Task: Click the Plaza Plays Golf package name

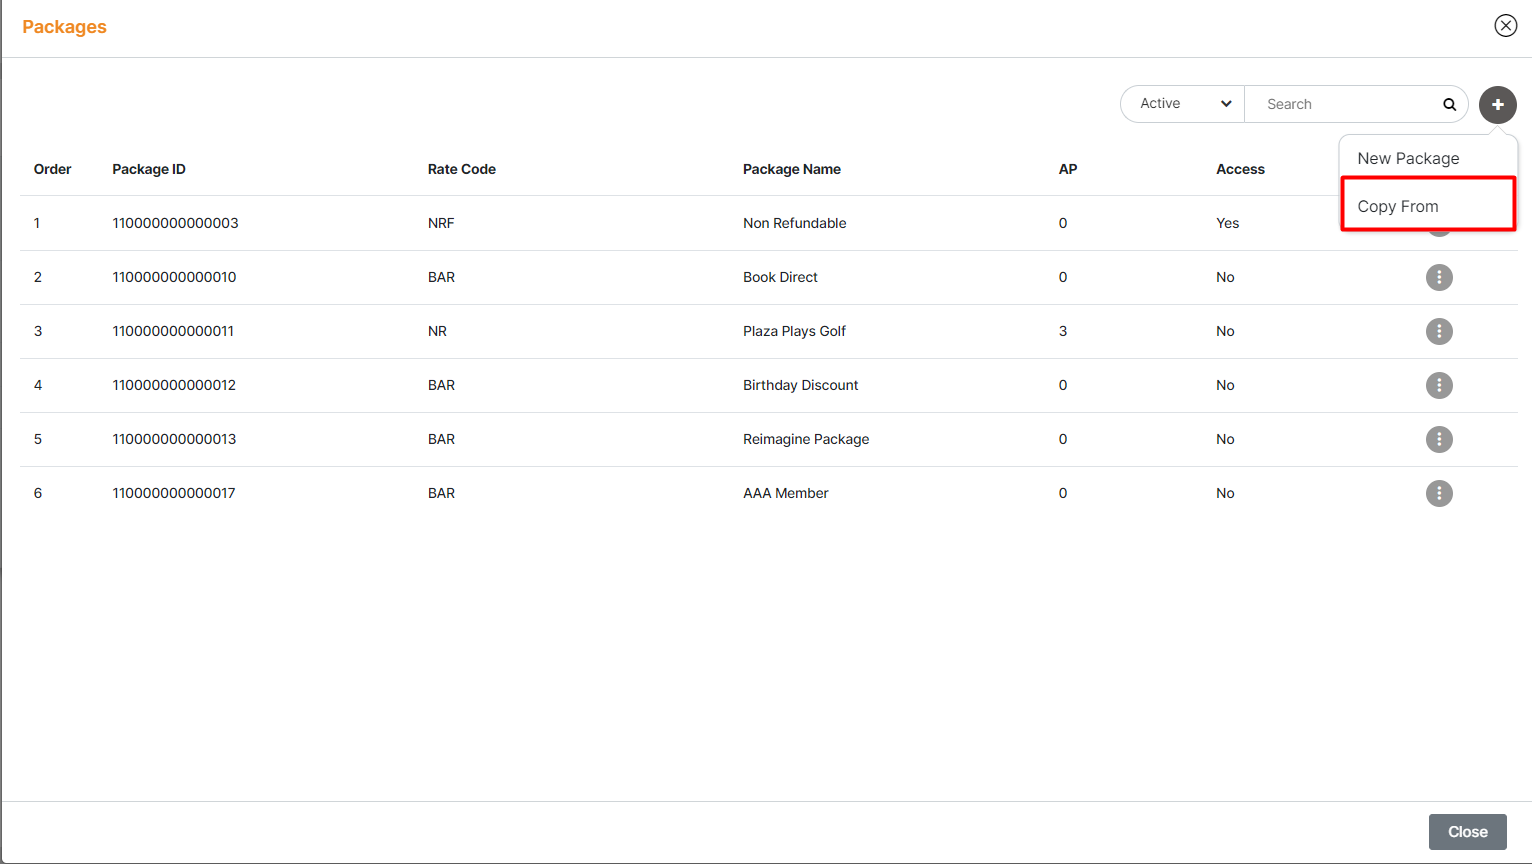Action: [794, 331]
